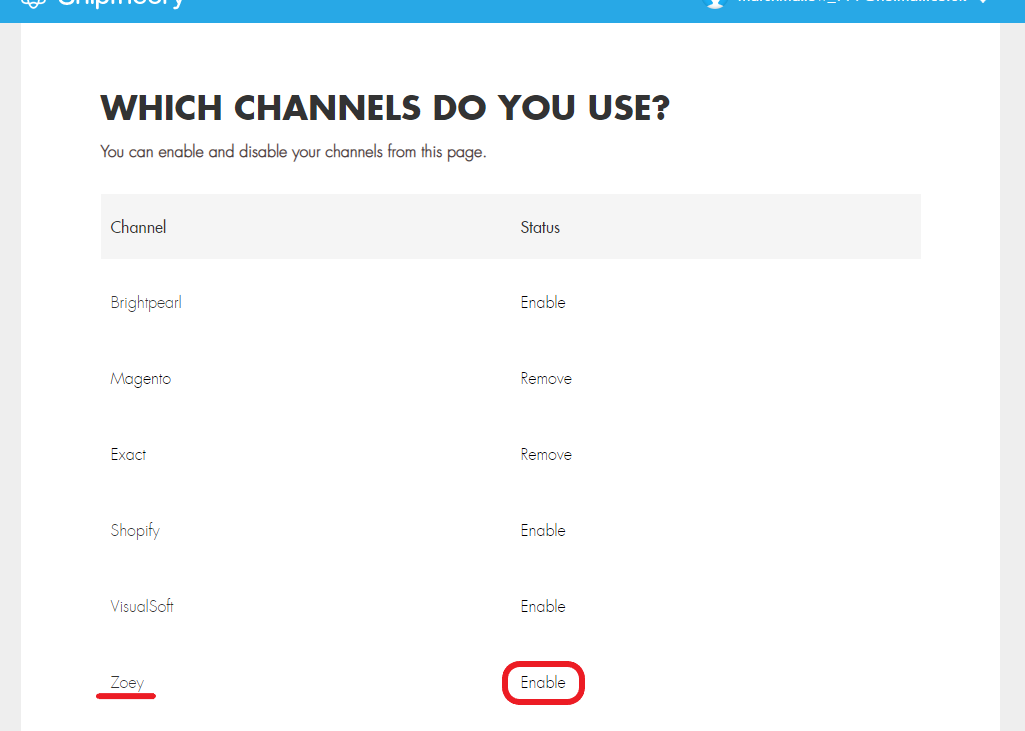Enable the Zoey channel
1025x731 pixels.
coord(543,683)
